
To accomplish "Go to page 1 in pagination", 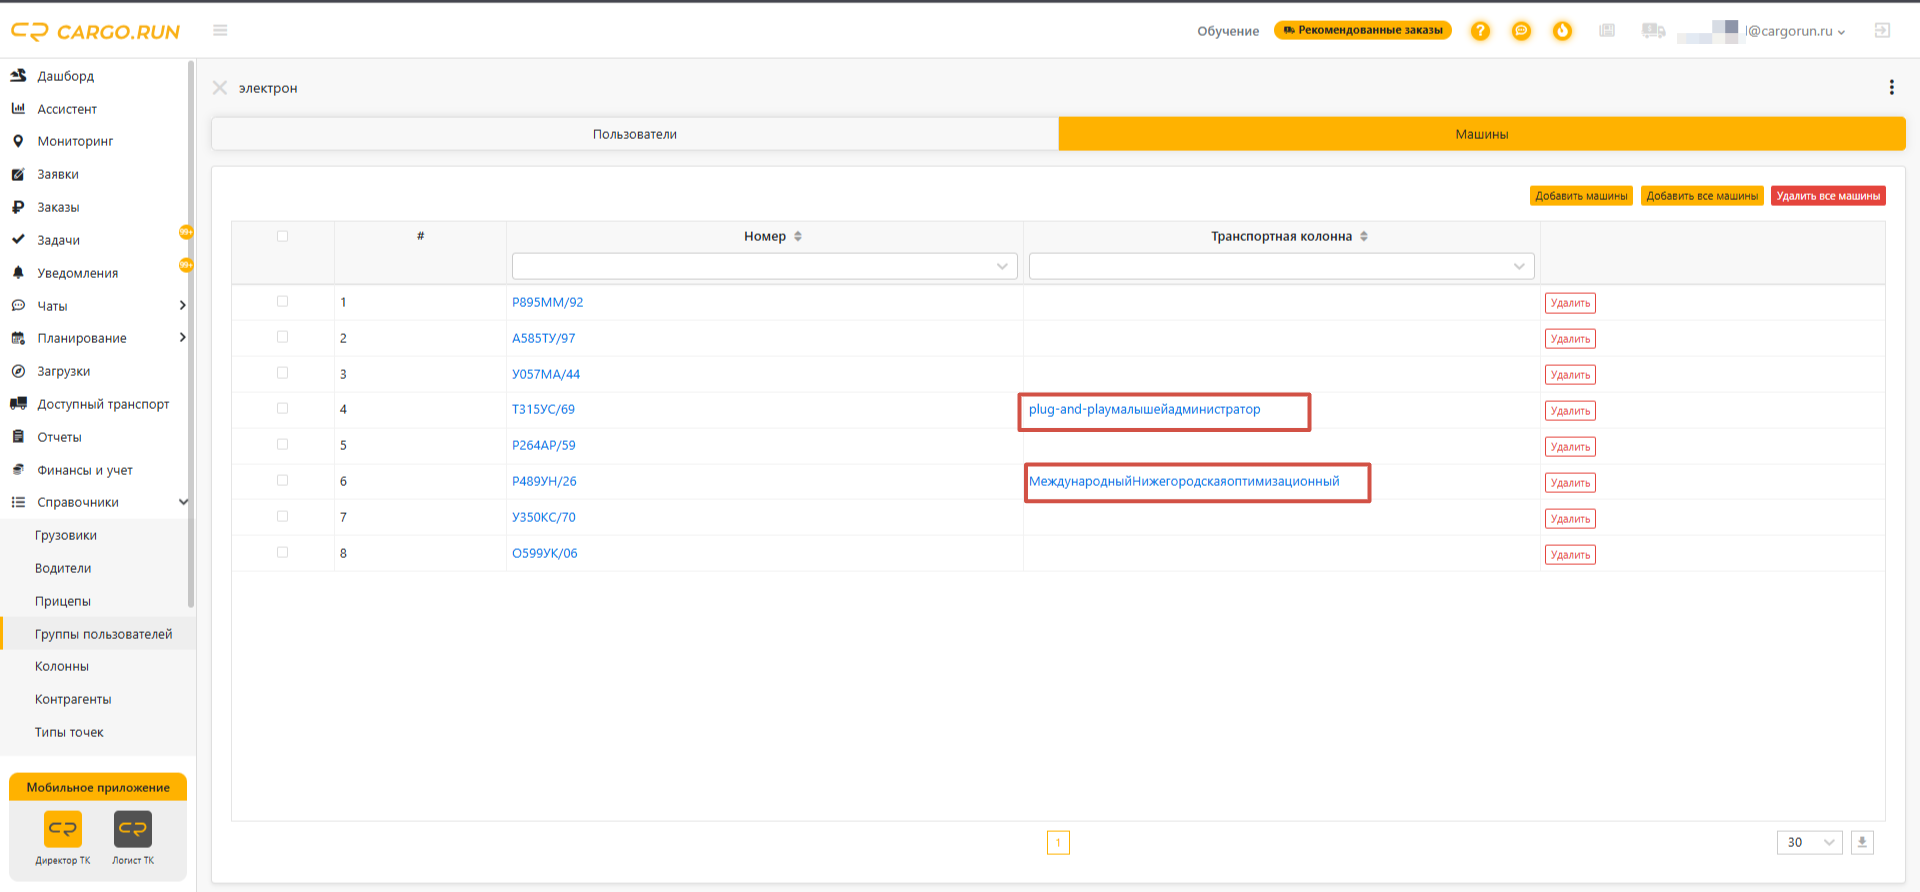I will [1058, 843].
